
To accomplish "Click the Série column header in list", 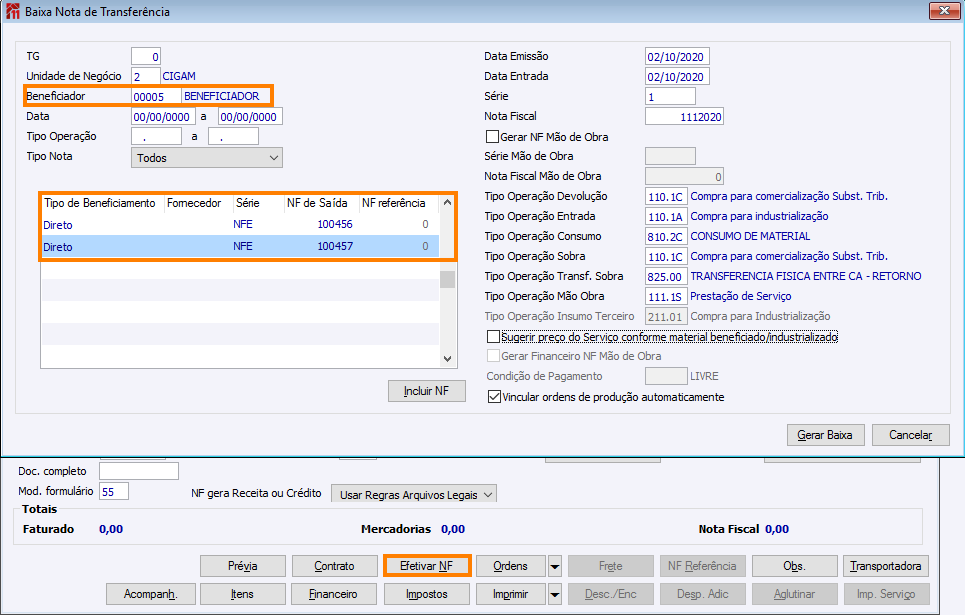I will [x=258, y=203].
